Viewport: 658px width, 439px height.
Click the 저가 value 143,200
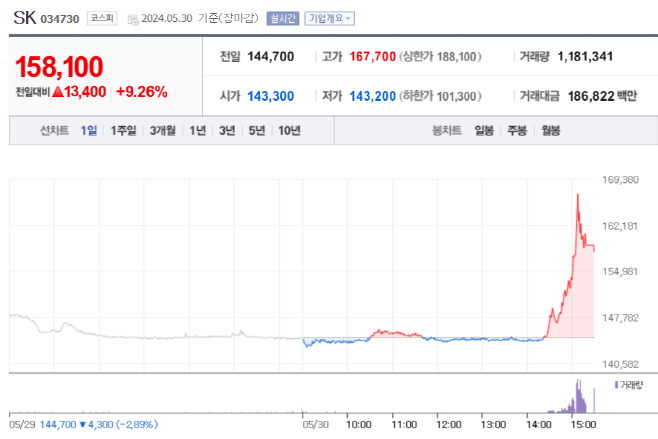(373, 96)
